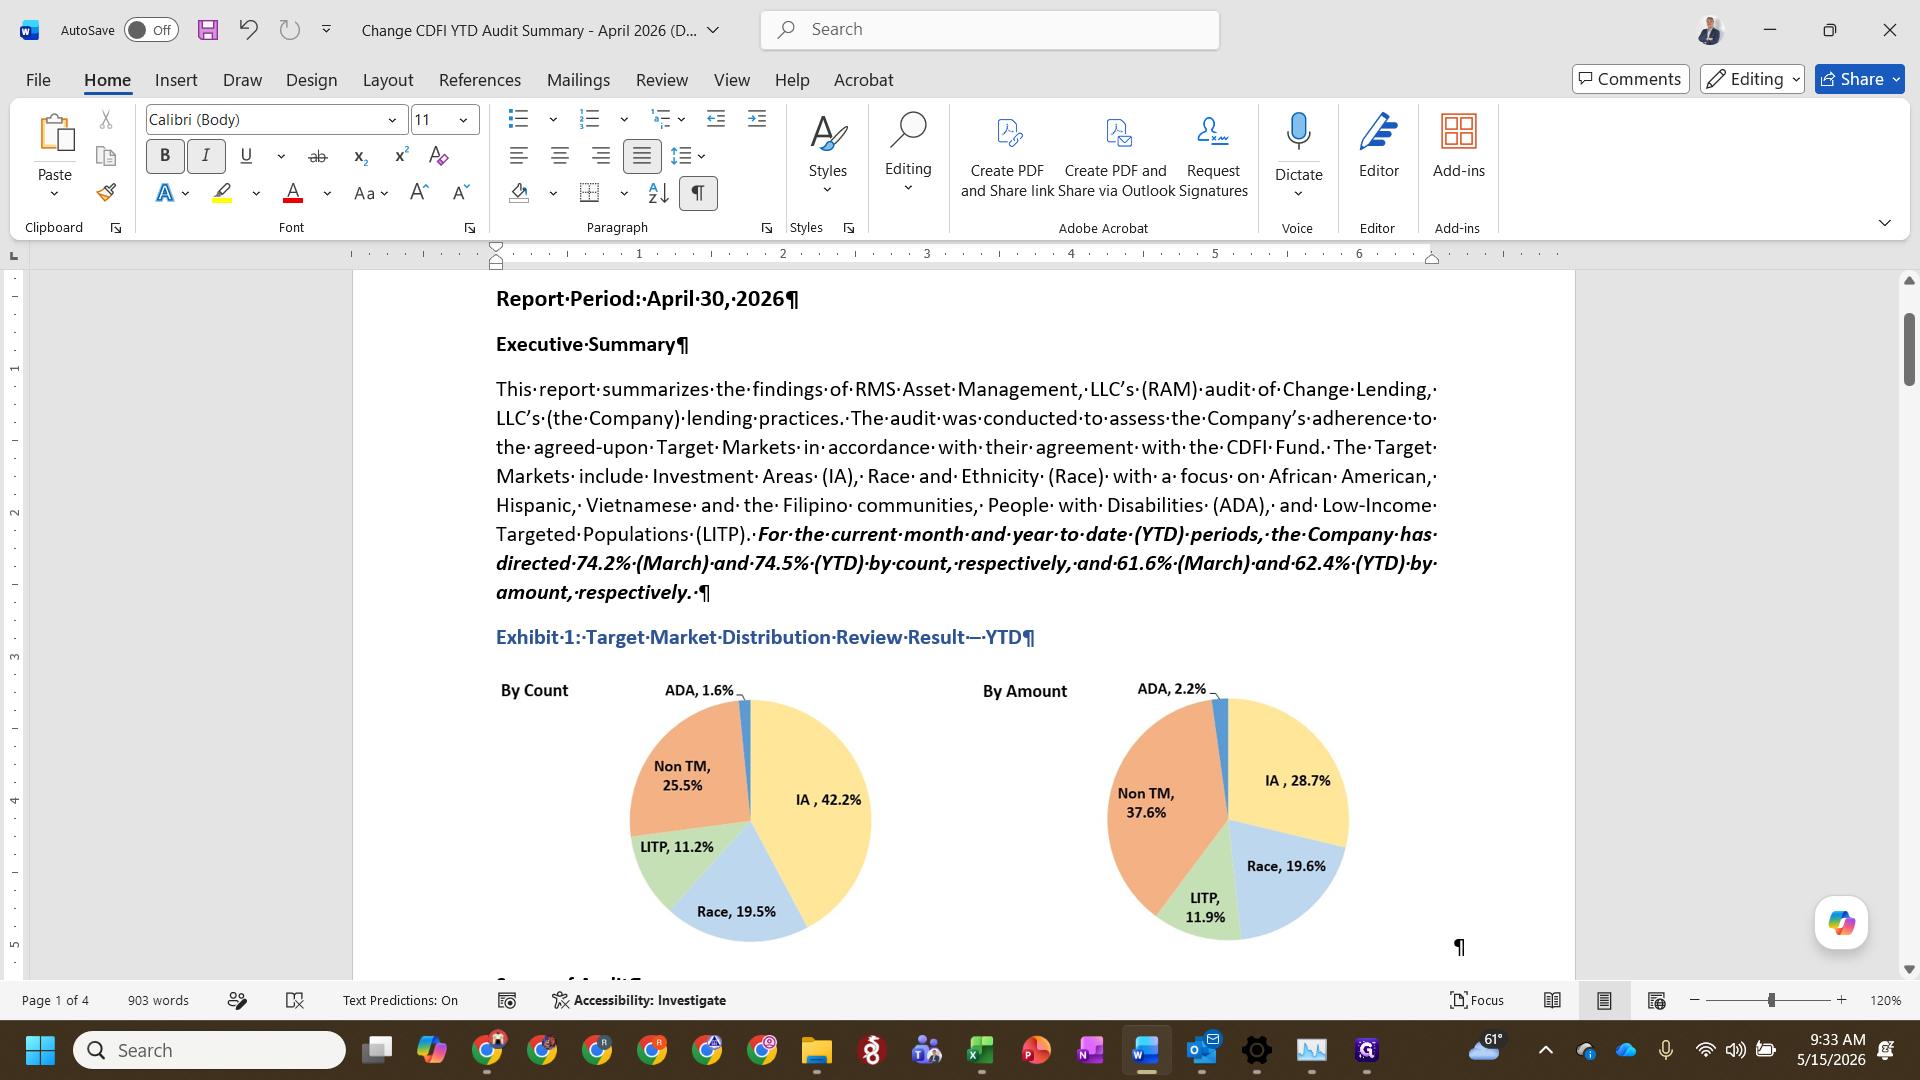Click Create PDF and Share via Outlook

coord(1116,158)
